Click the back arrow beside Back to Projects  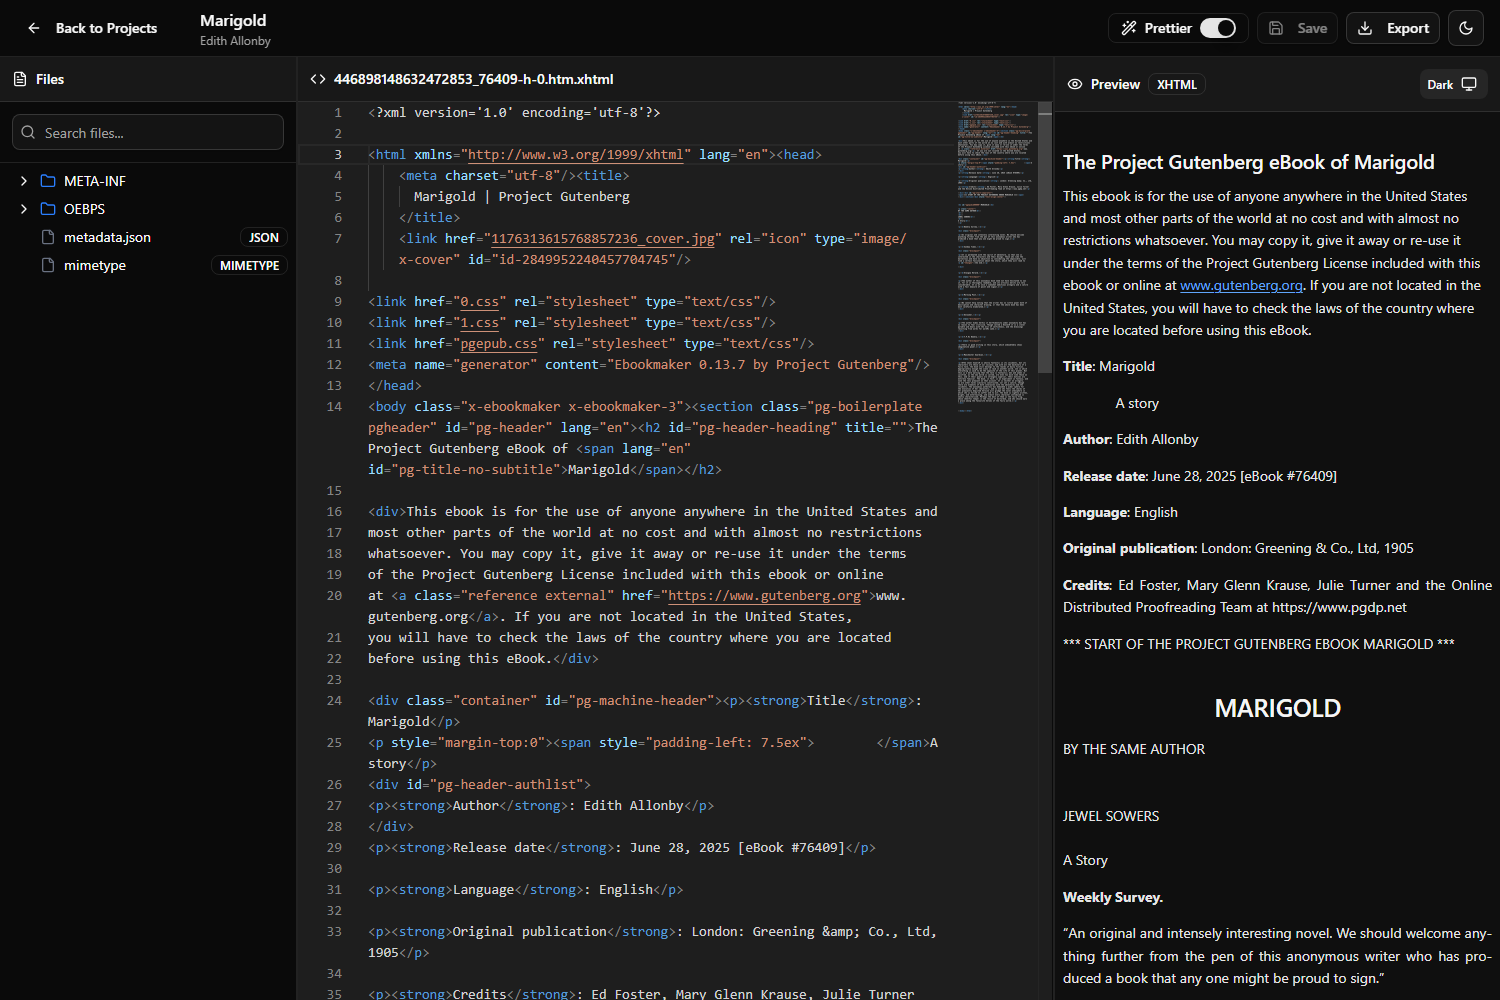tap(33, 28)
